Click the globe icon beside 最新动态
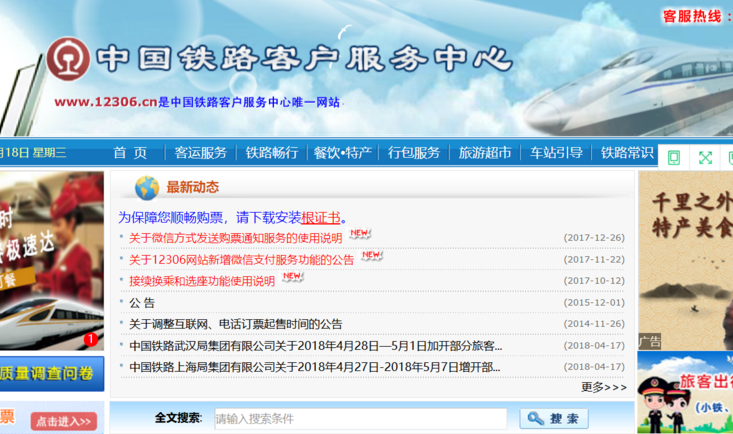733x434 pixels. [147, 188]
